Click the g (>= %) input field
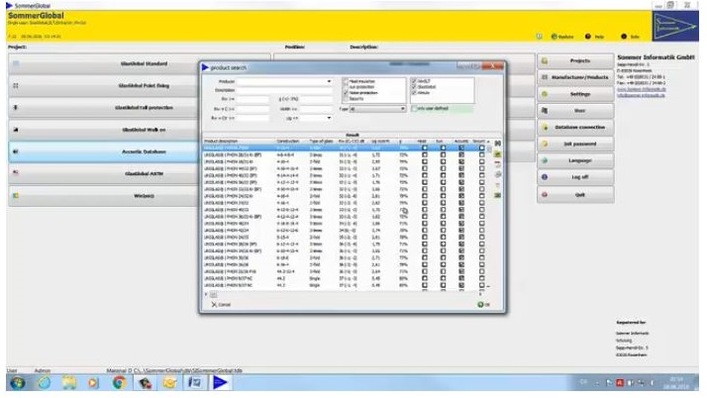Image resolution: width=707 pixels, height=398 pixels. [x=316, y=99]
